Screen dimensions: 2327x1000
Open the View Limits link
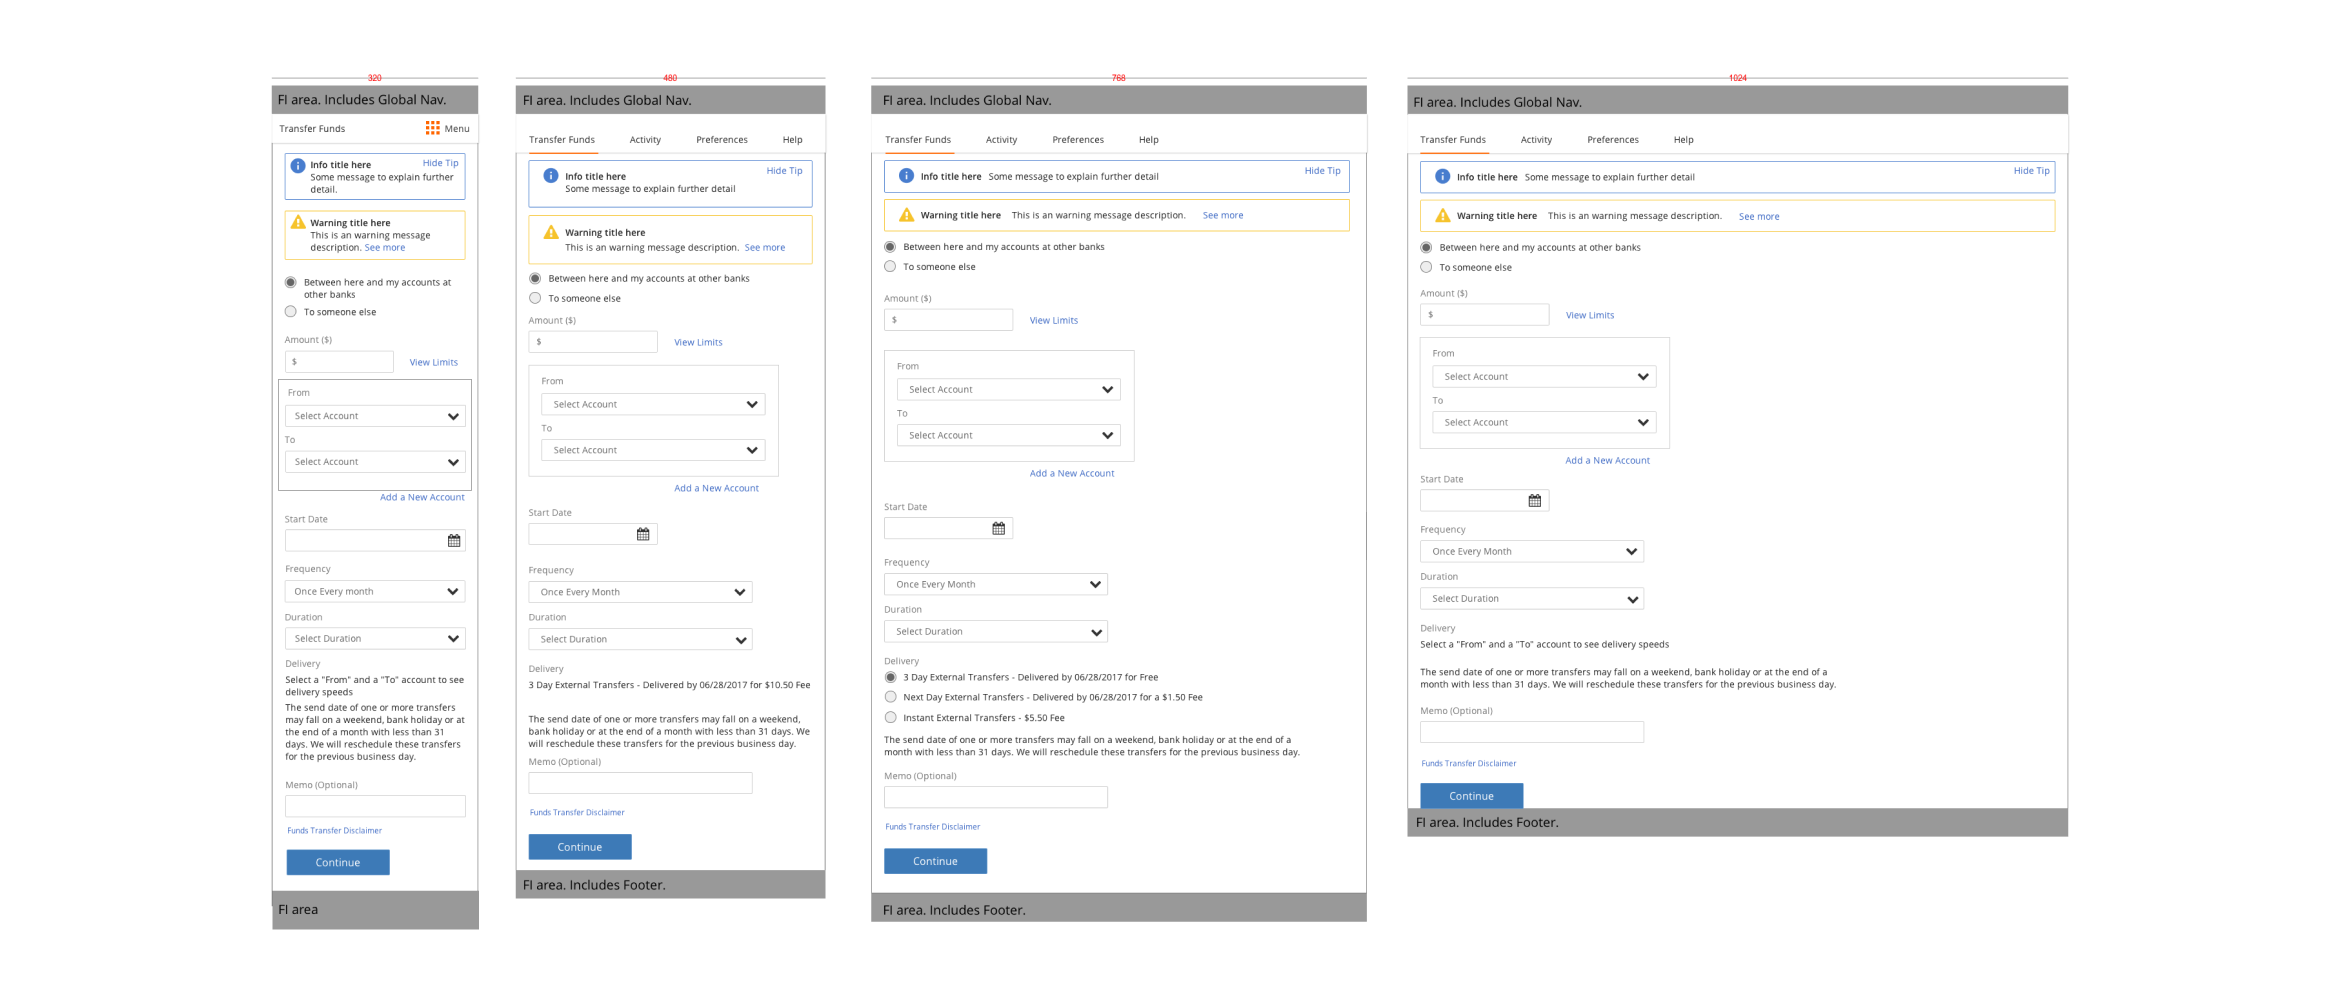point(433,362)
